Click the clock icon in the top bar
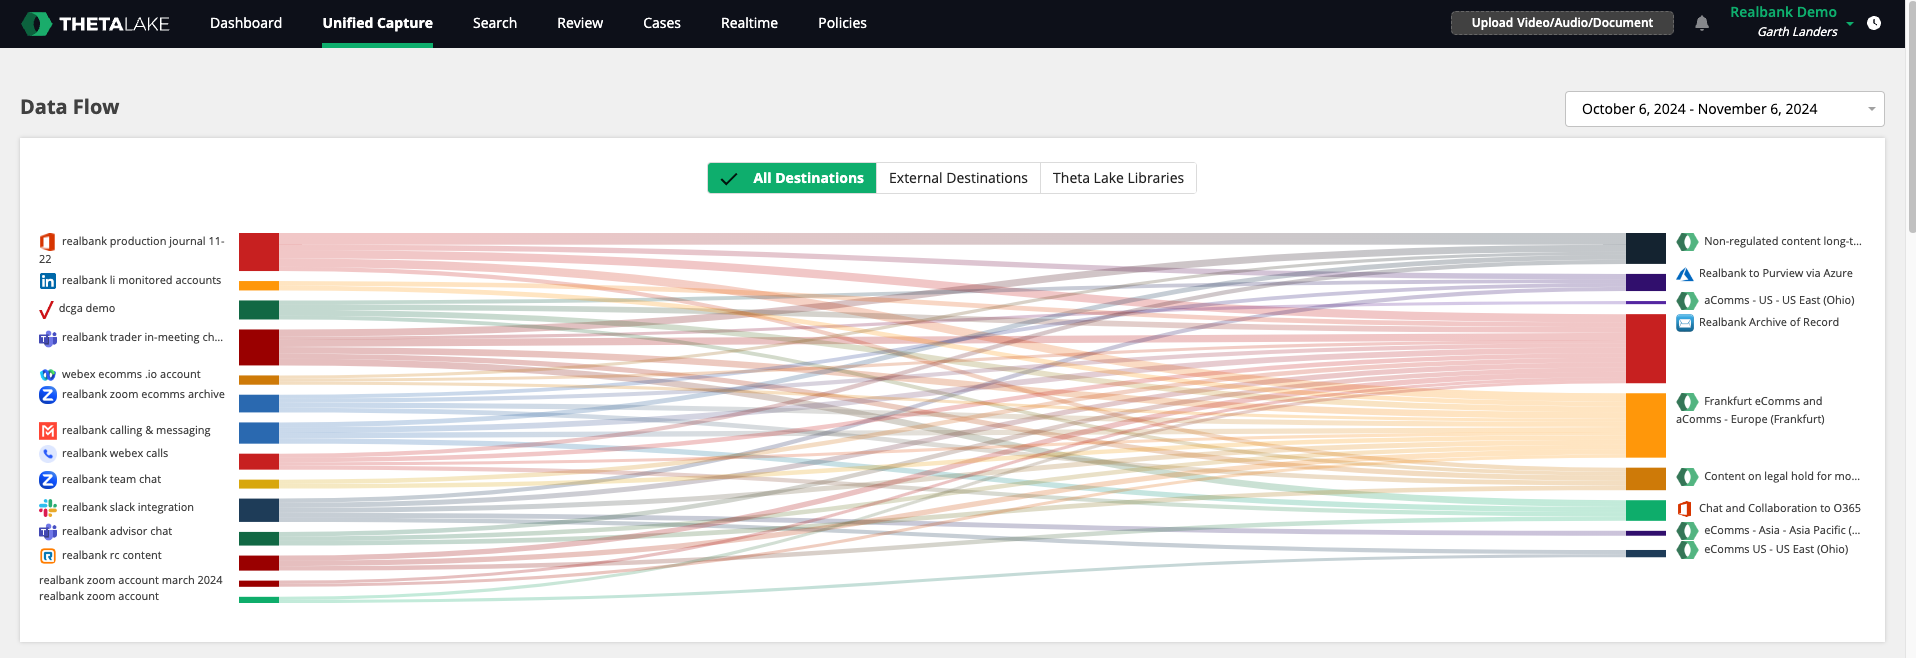This screenshot has width=1916, height=658. click(x=1874, y=23)
